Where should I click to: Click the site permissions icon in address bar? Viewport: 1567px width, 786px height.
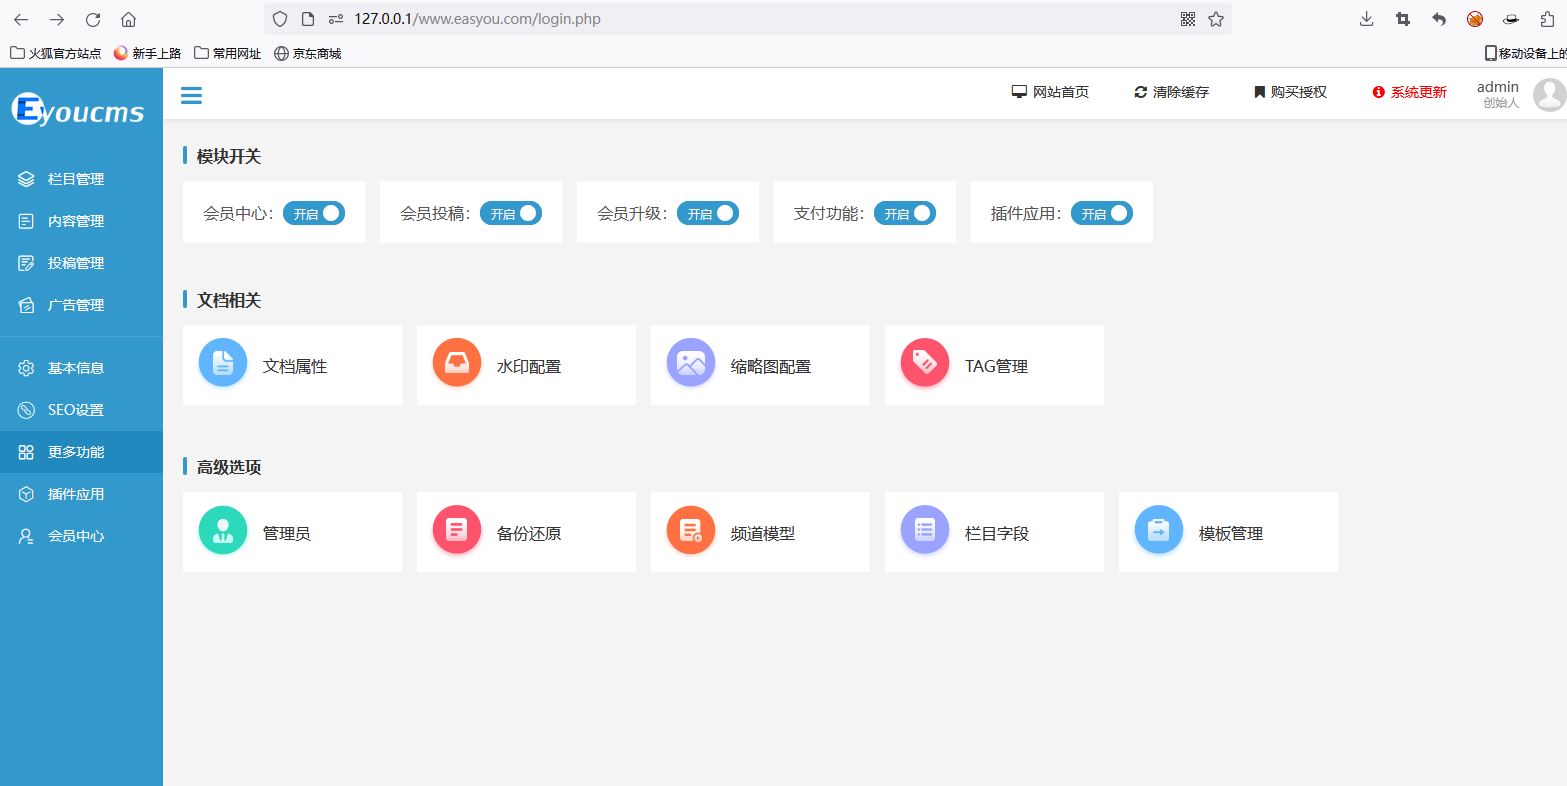(336, 19)
